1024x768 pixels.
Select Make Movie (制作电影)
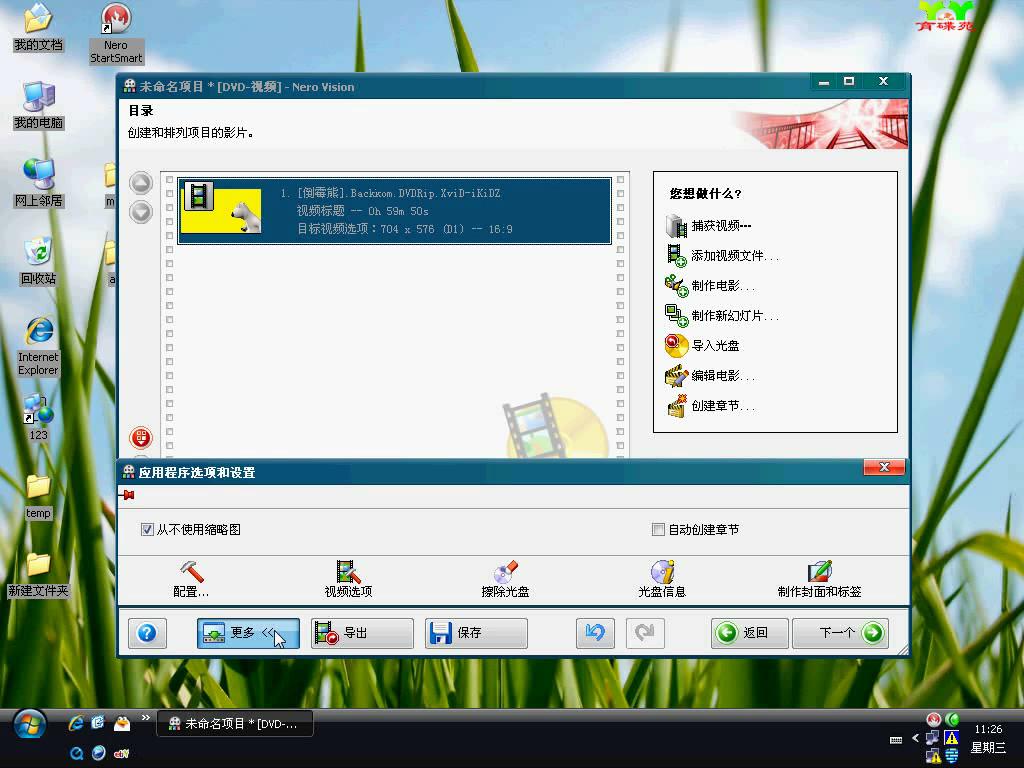click(x=710, y=286)
